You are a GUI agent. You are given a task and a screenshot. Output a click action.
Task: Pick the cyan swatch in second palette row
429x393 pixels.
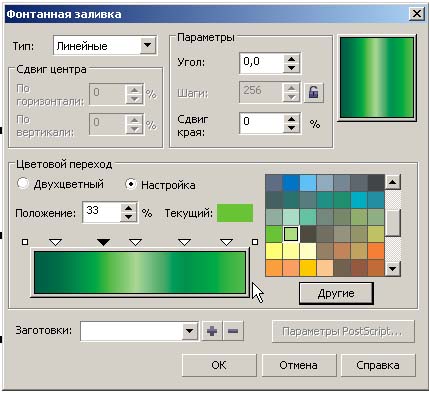coord(359,200)
